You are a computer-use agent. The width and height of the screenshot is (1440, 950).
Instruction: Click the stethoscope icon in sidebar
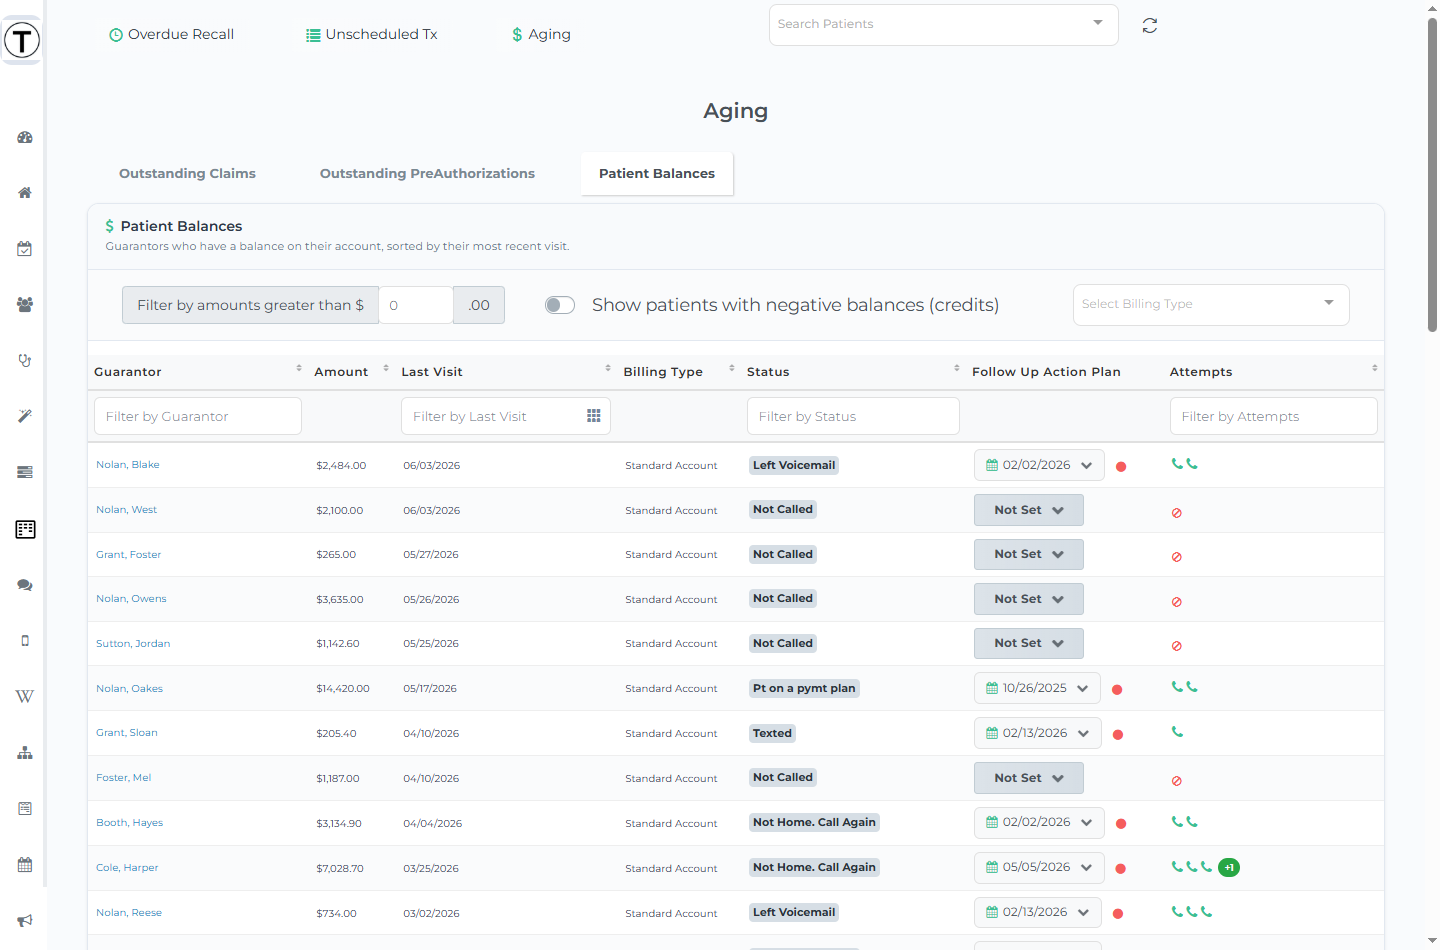[25, 360]
